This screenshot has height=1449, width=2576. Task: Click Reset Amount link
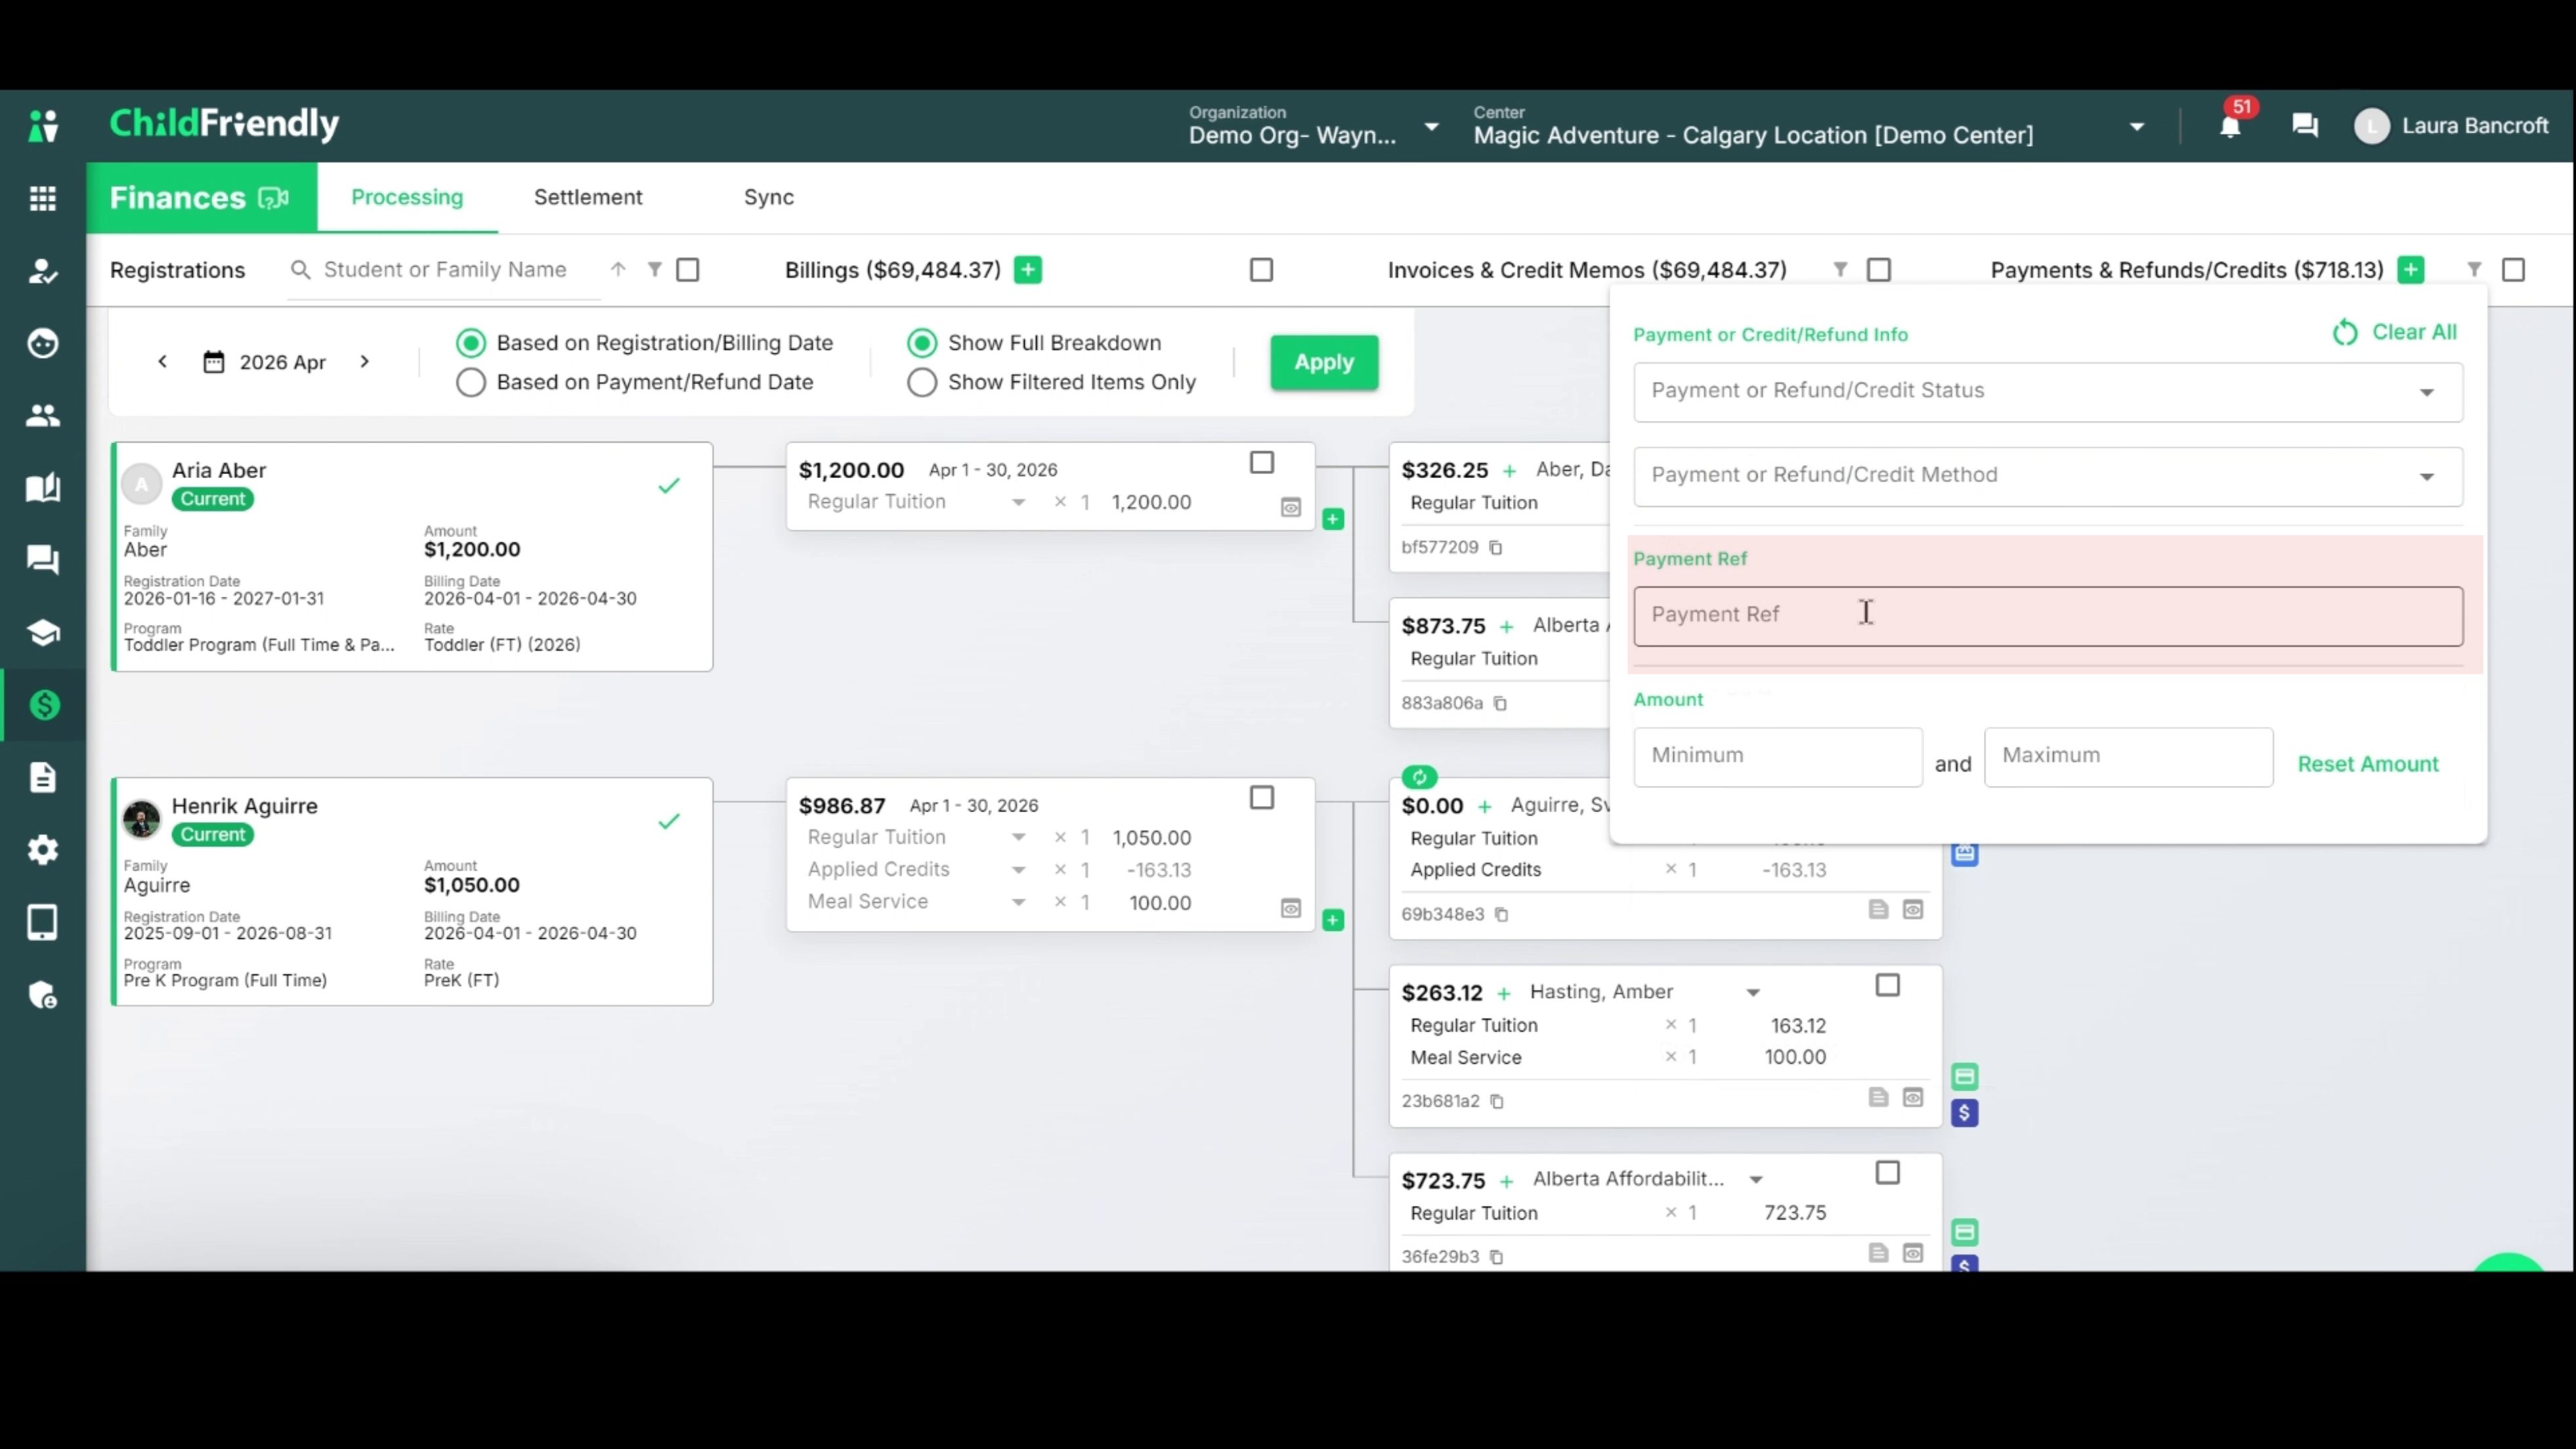pyautogui.click(x=2368, y=764)
